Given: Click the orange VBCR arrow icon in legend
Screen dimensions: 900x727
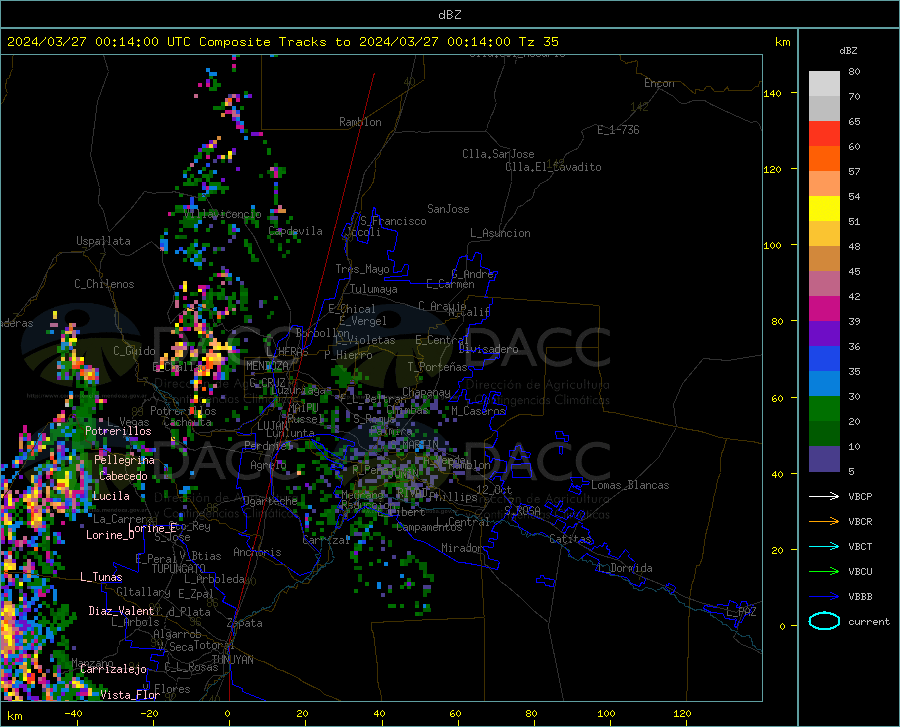Looking at the screenshot, I should [824, 522].
